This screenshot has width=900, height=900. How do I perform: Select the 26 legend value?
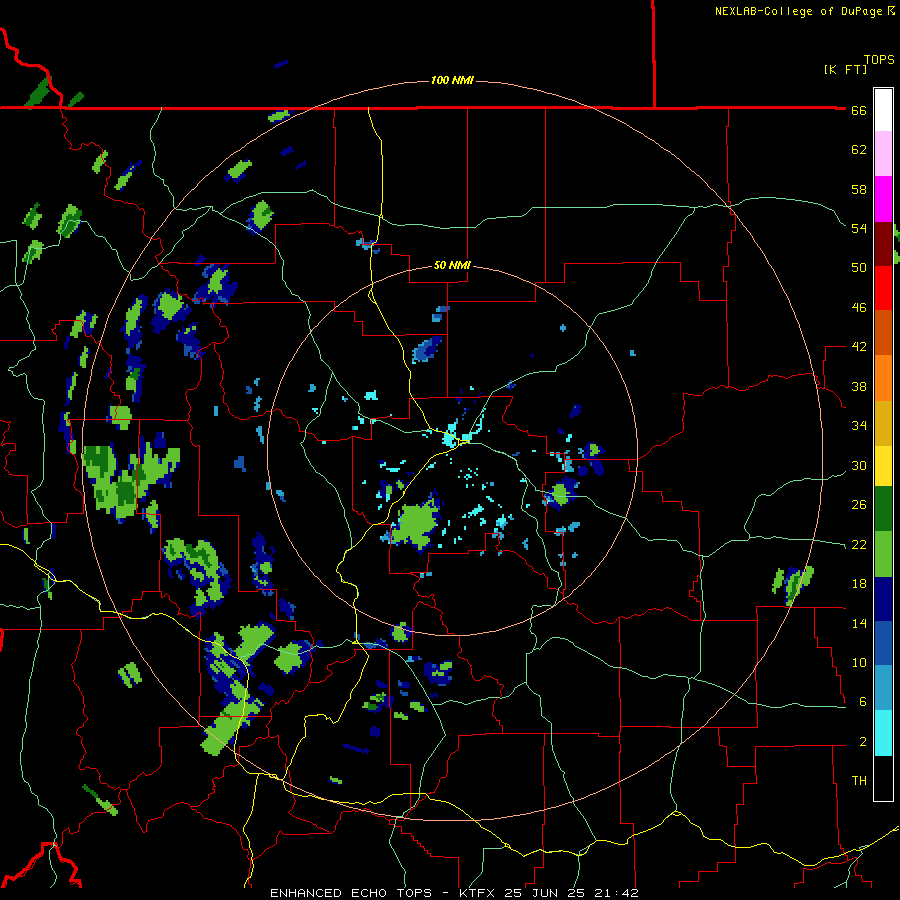tap(859, 505)
